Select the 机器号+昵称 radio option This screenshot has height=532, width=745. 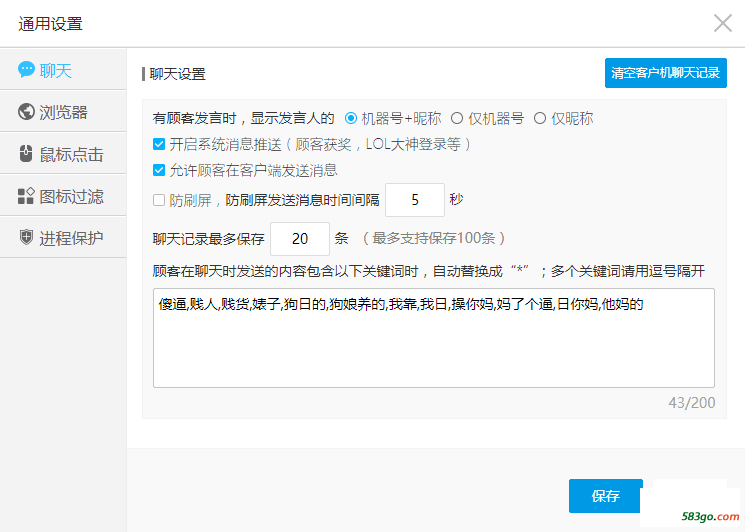pyautogui.click(x=351, y=118)
